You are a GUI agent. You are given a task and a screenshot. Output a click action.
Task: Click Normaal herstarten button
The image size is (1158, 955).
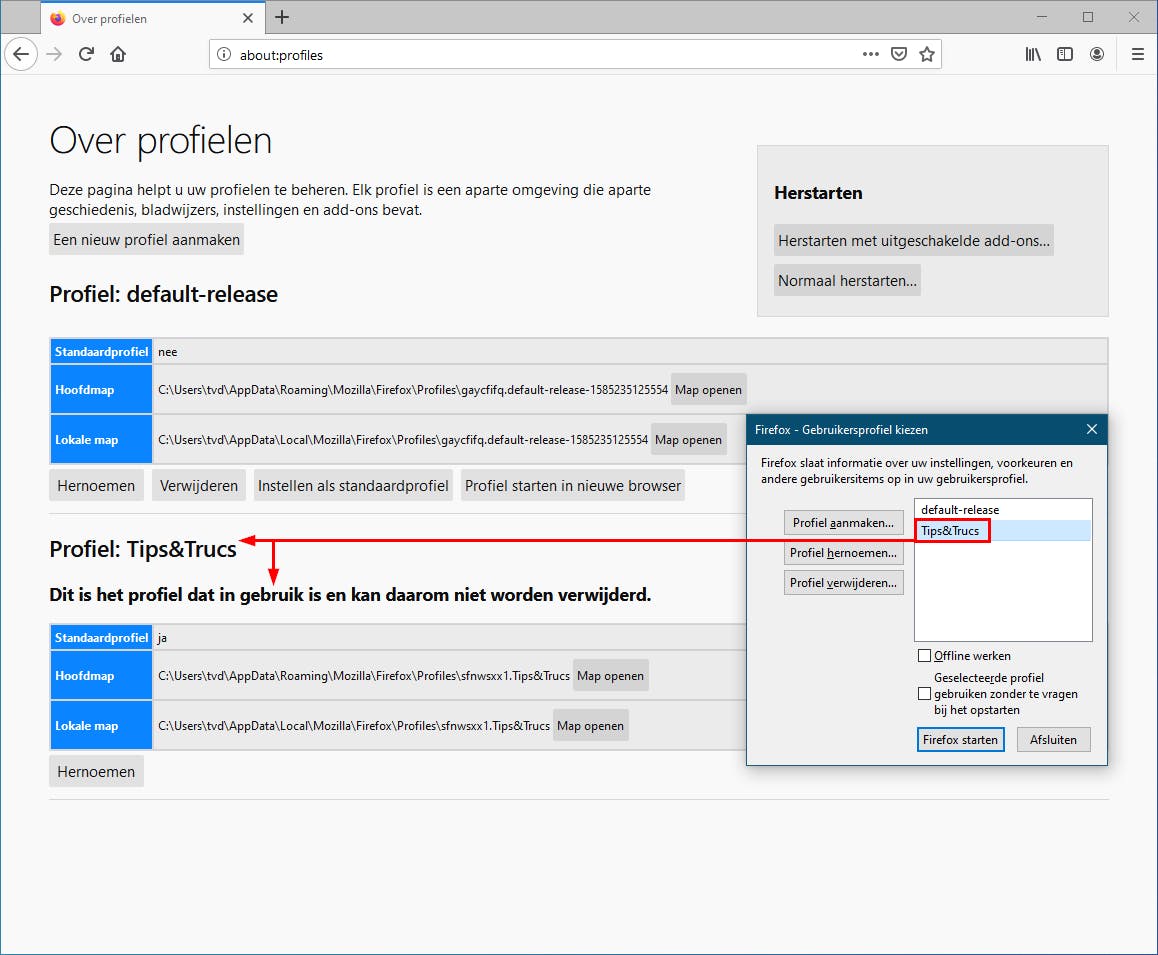[x=847, y=281]
